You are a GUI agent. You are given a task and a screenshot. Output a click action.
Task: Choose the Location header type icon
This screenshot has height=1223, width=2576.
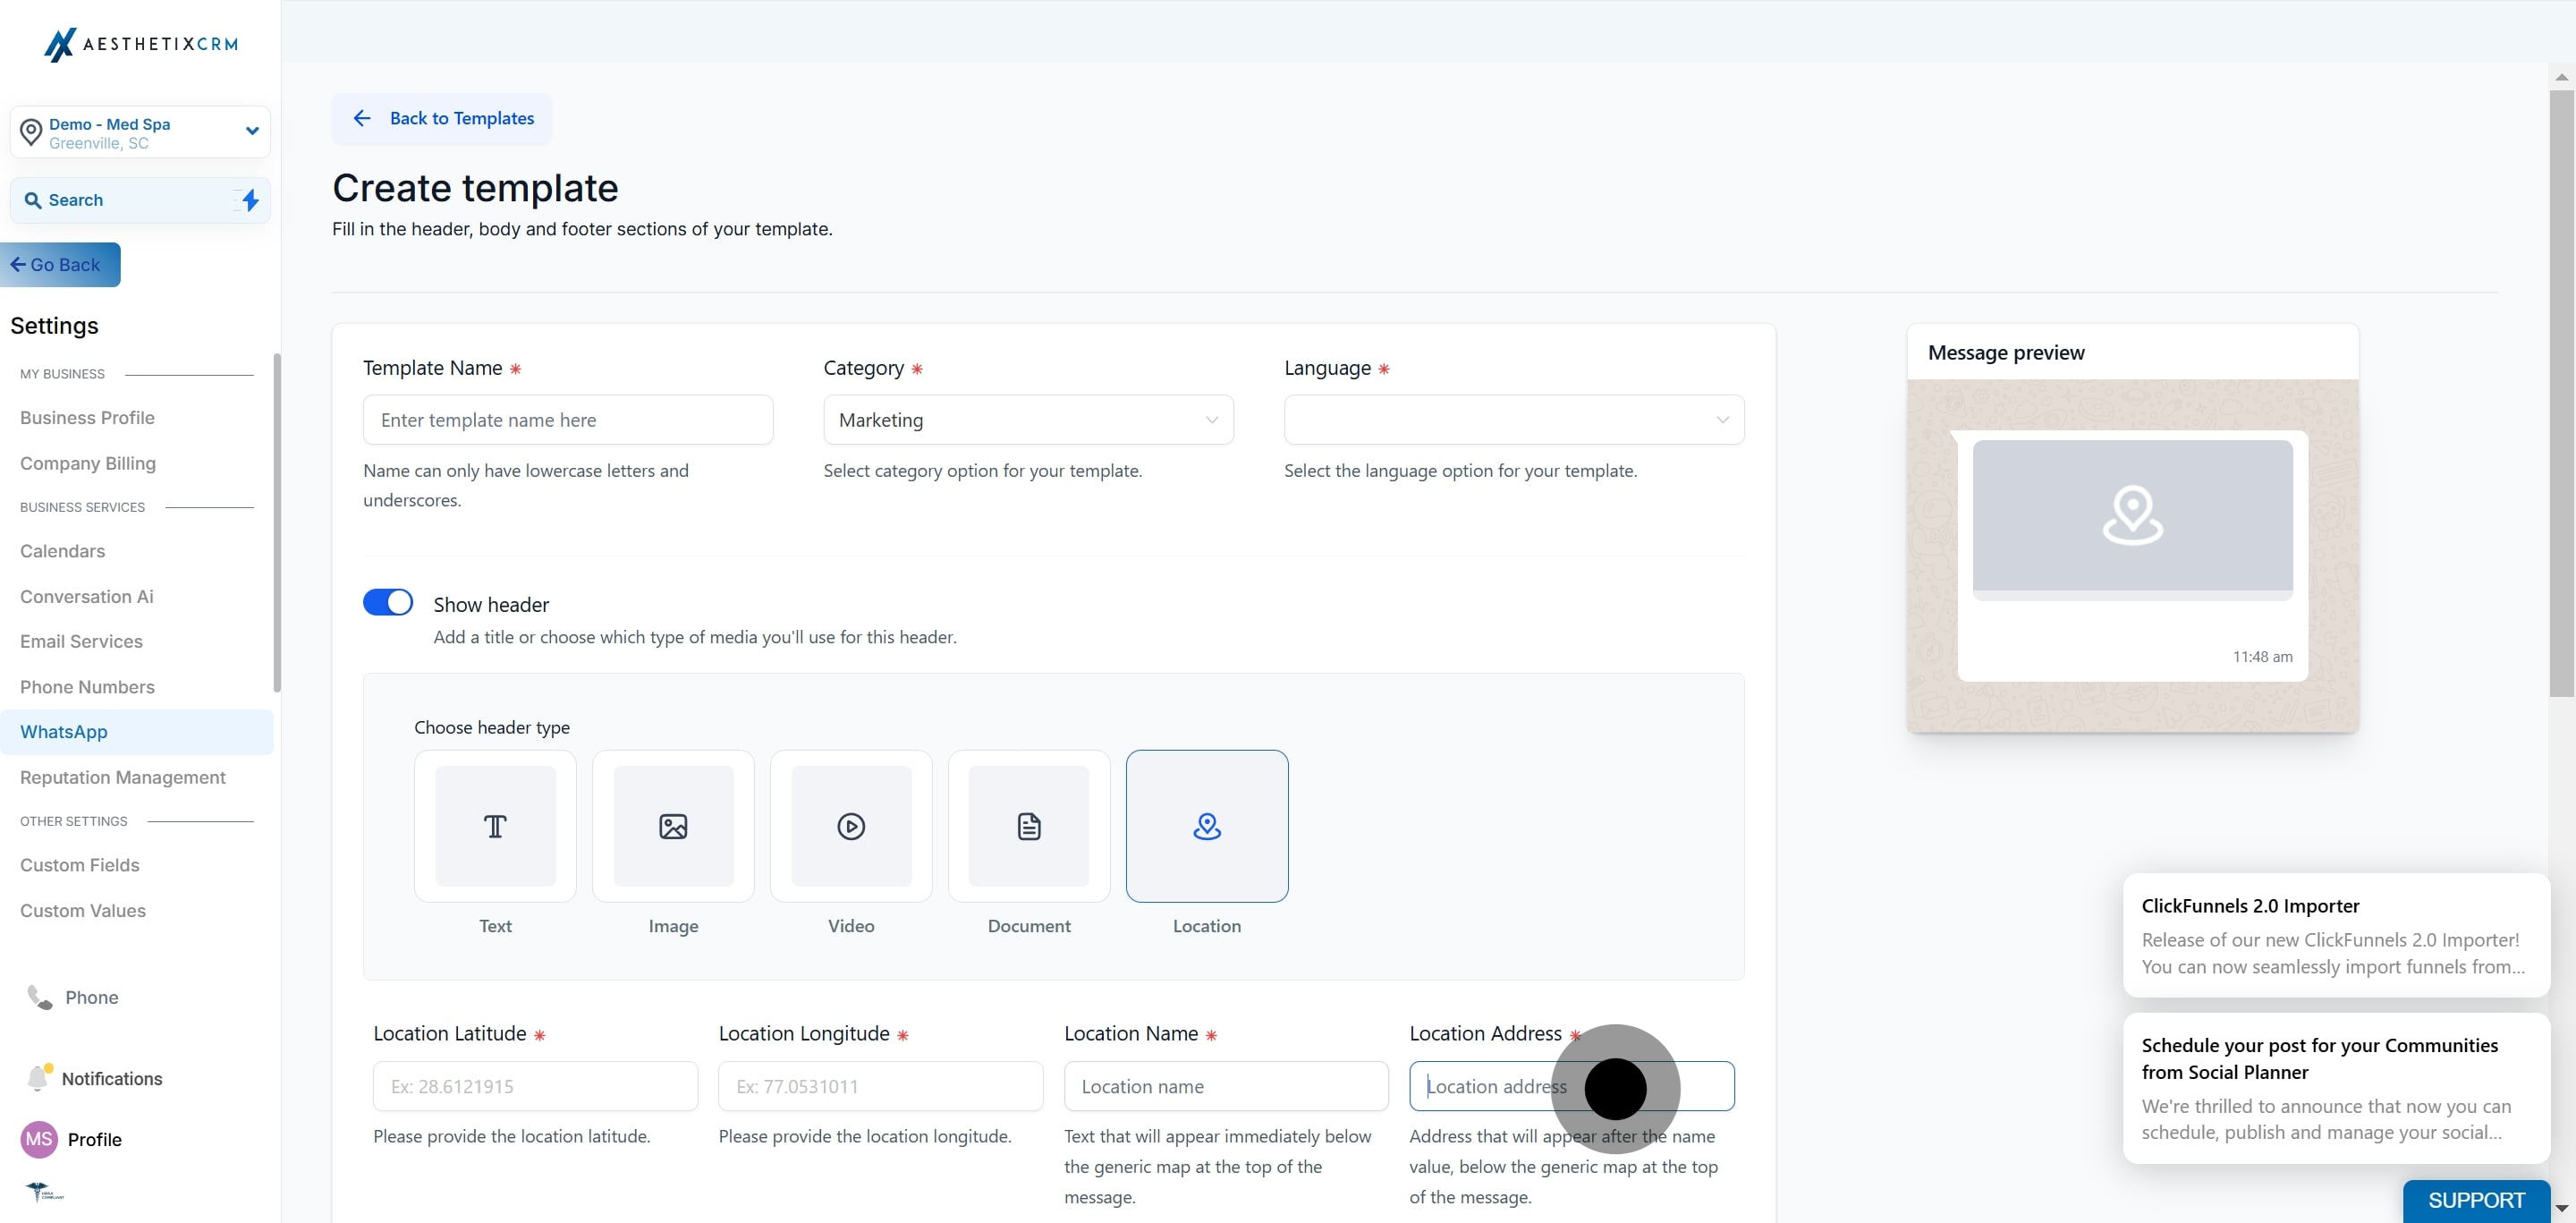point(1207,826)
